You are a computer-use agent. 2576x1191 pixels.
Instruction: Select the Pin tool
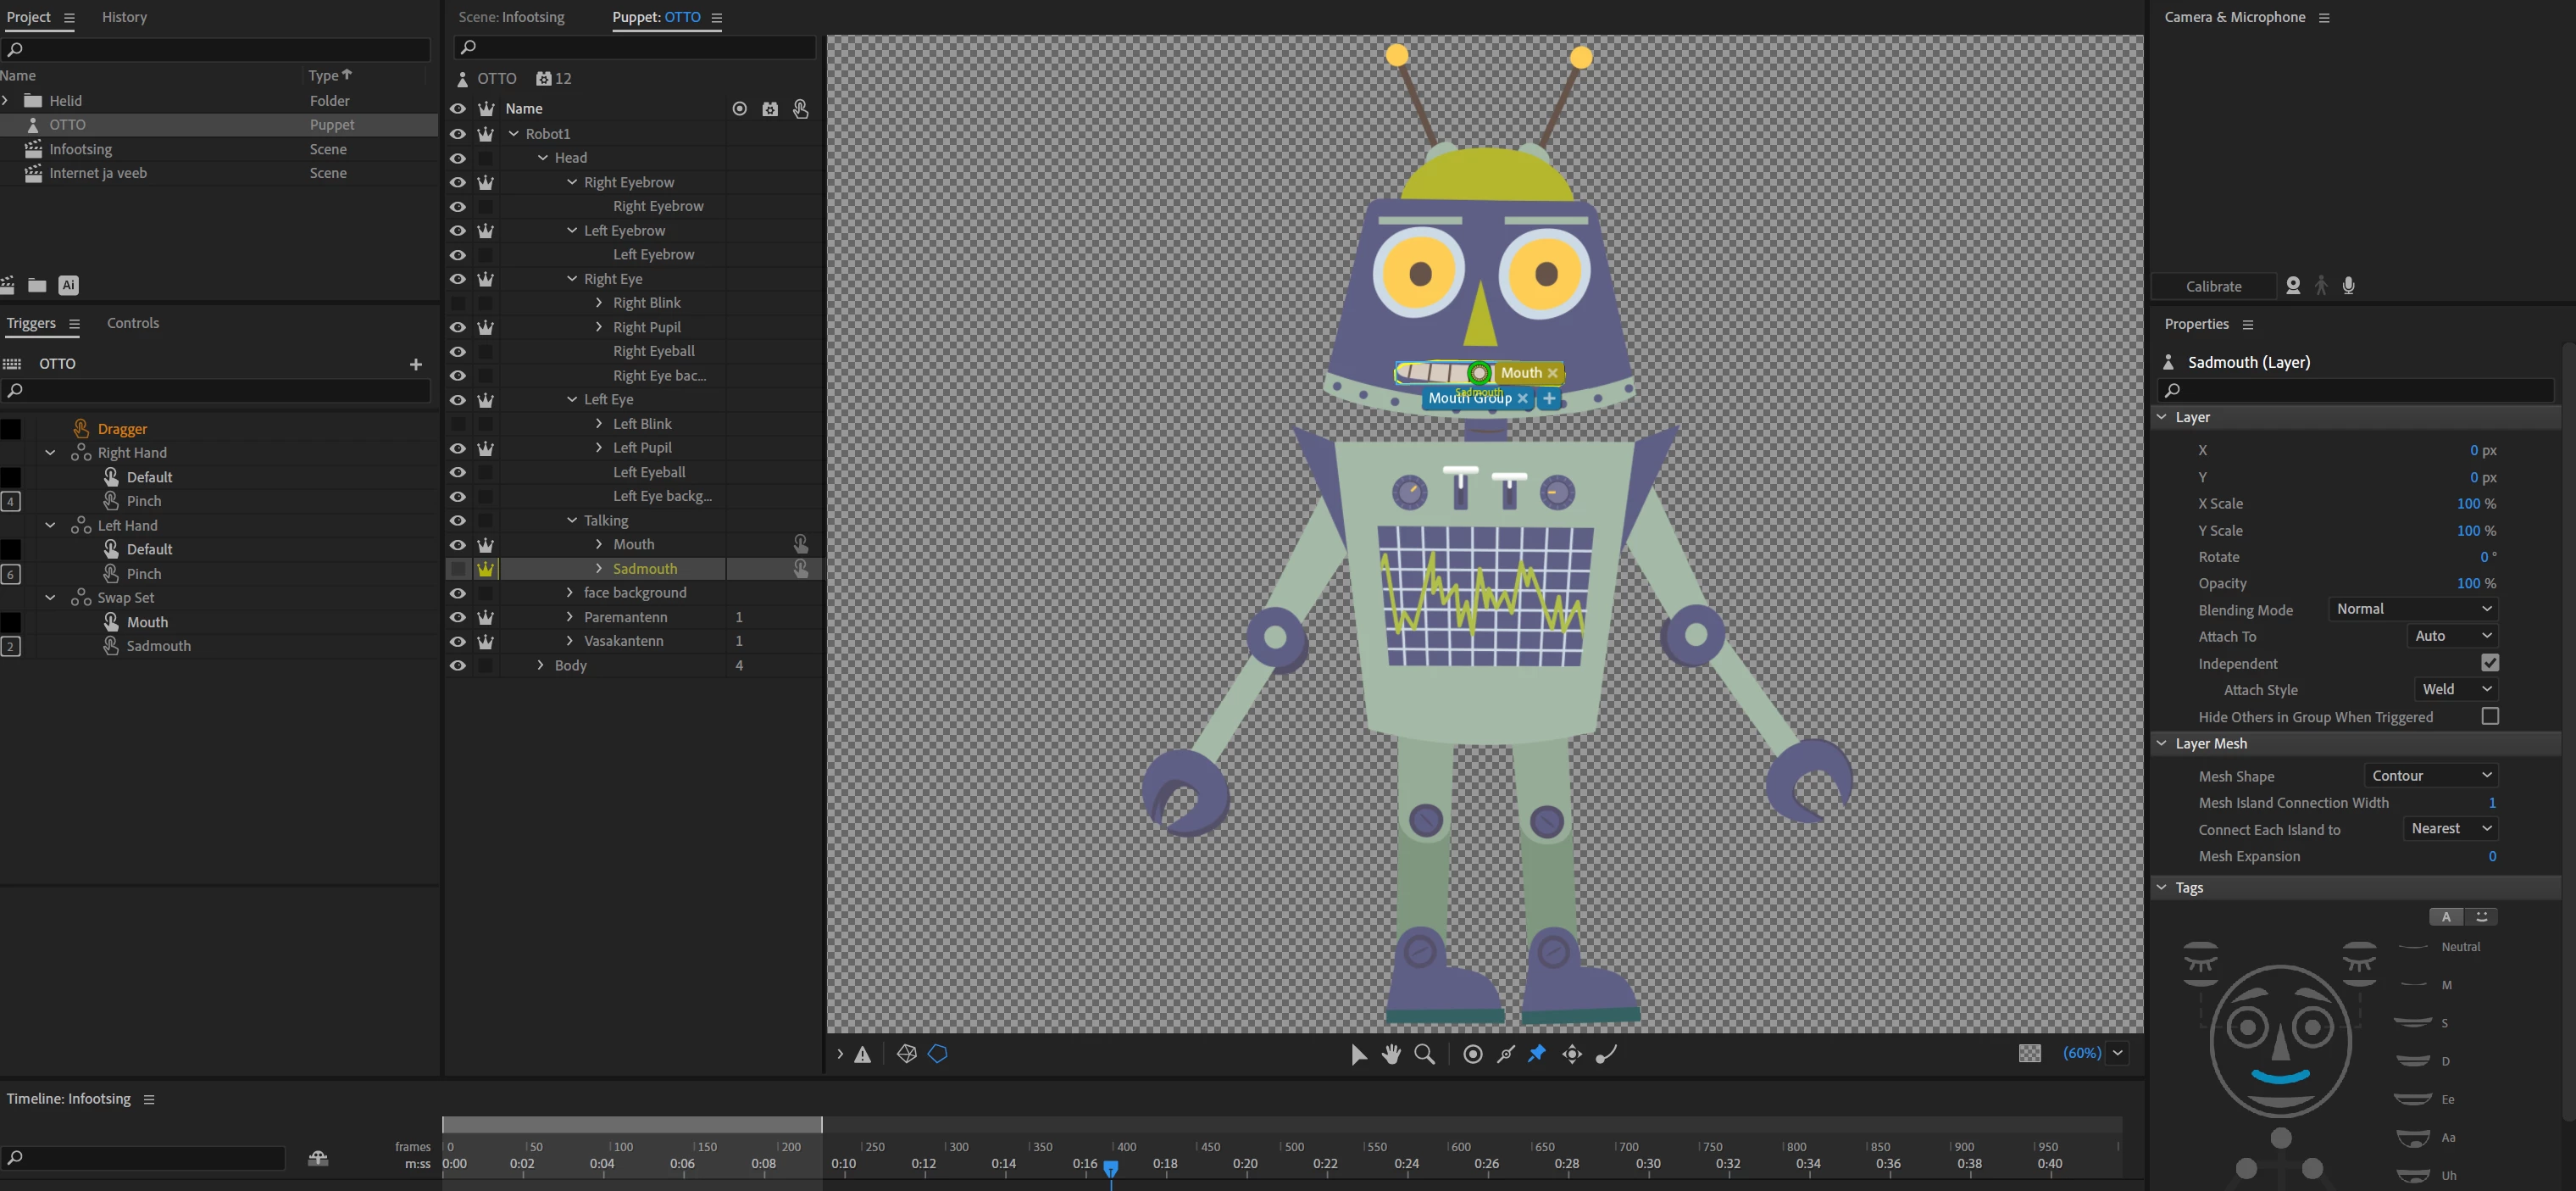pyautogui.click(x=1537, y=1054)
